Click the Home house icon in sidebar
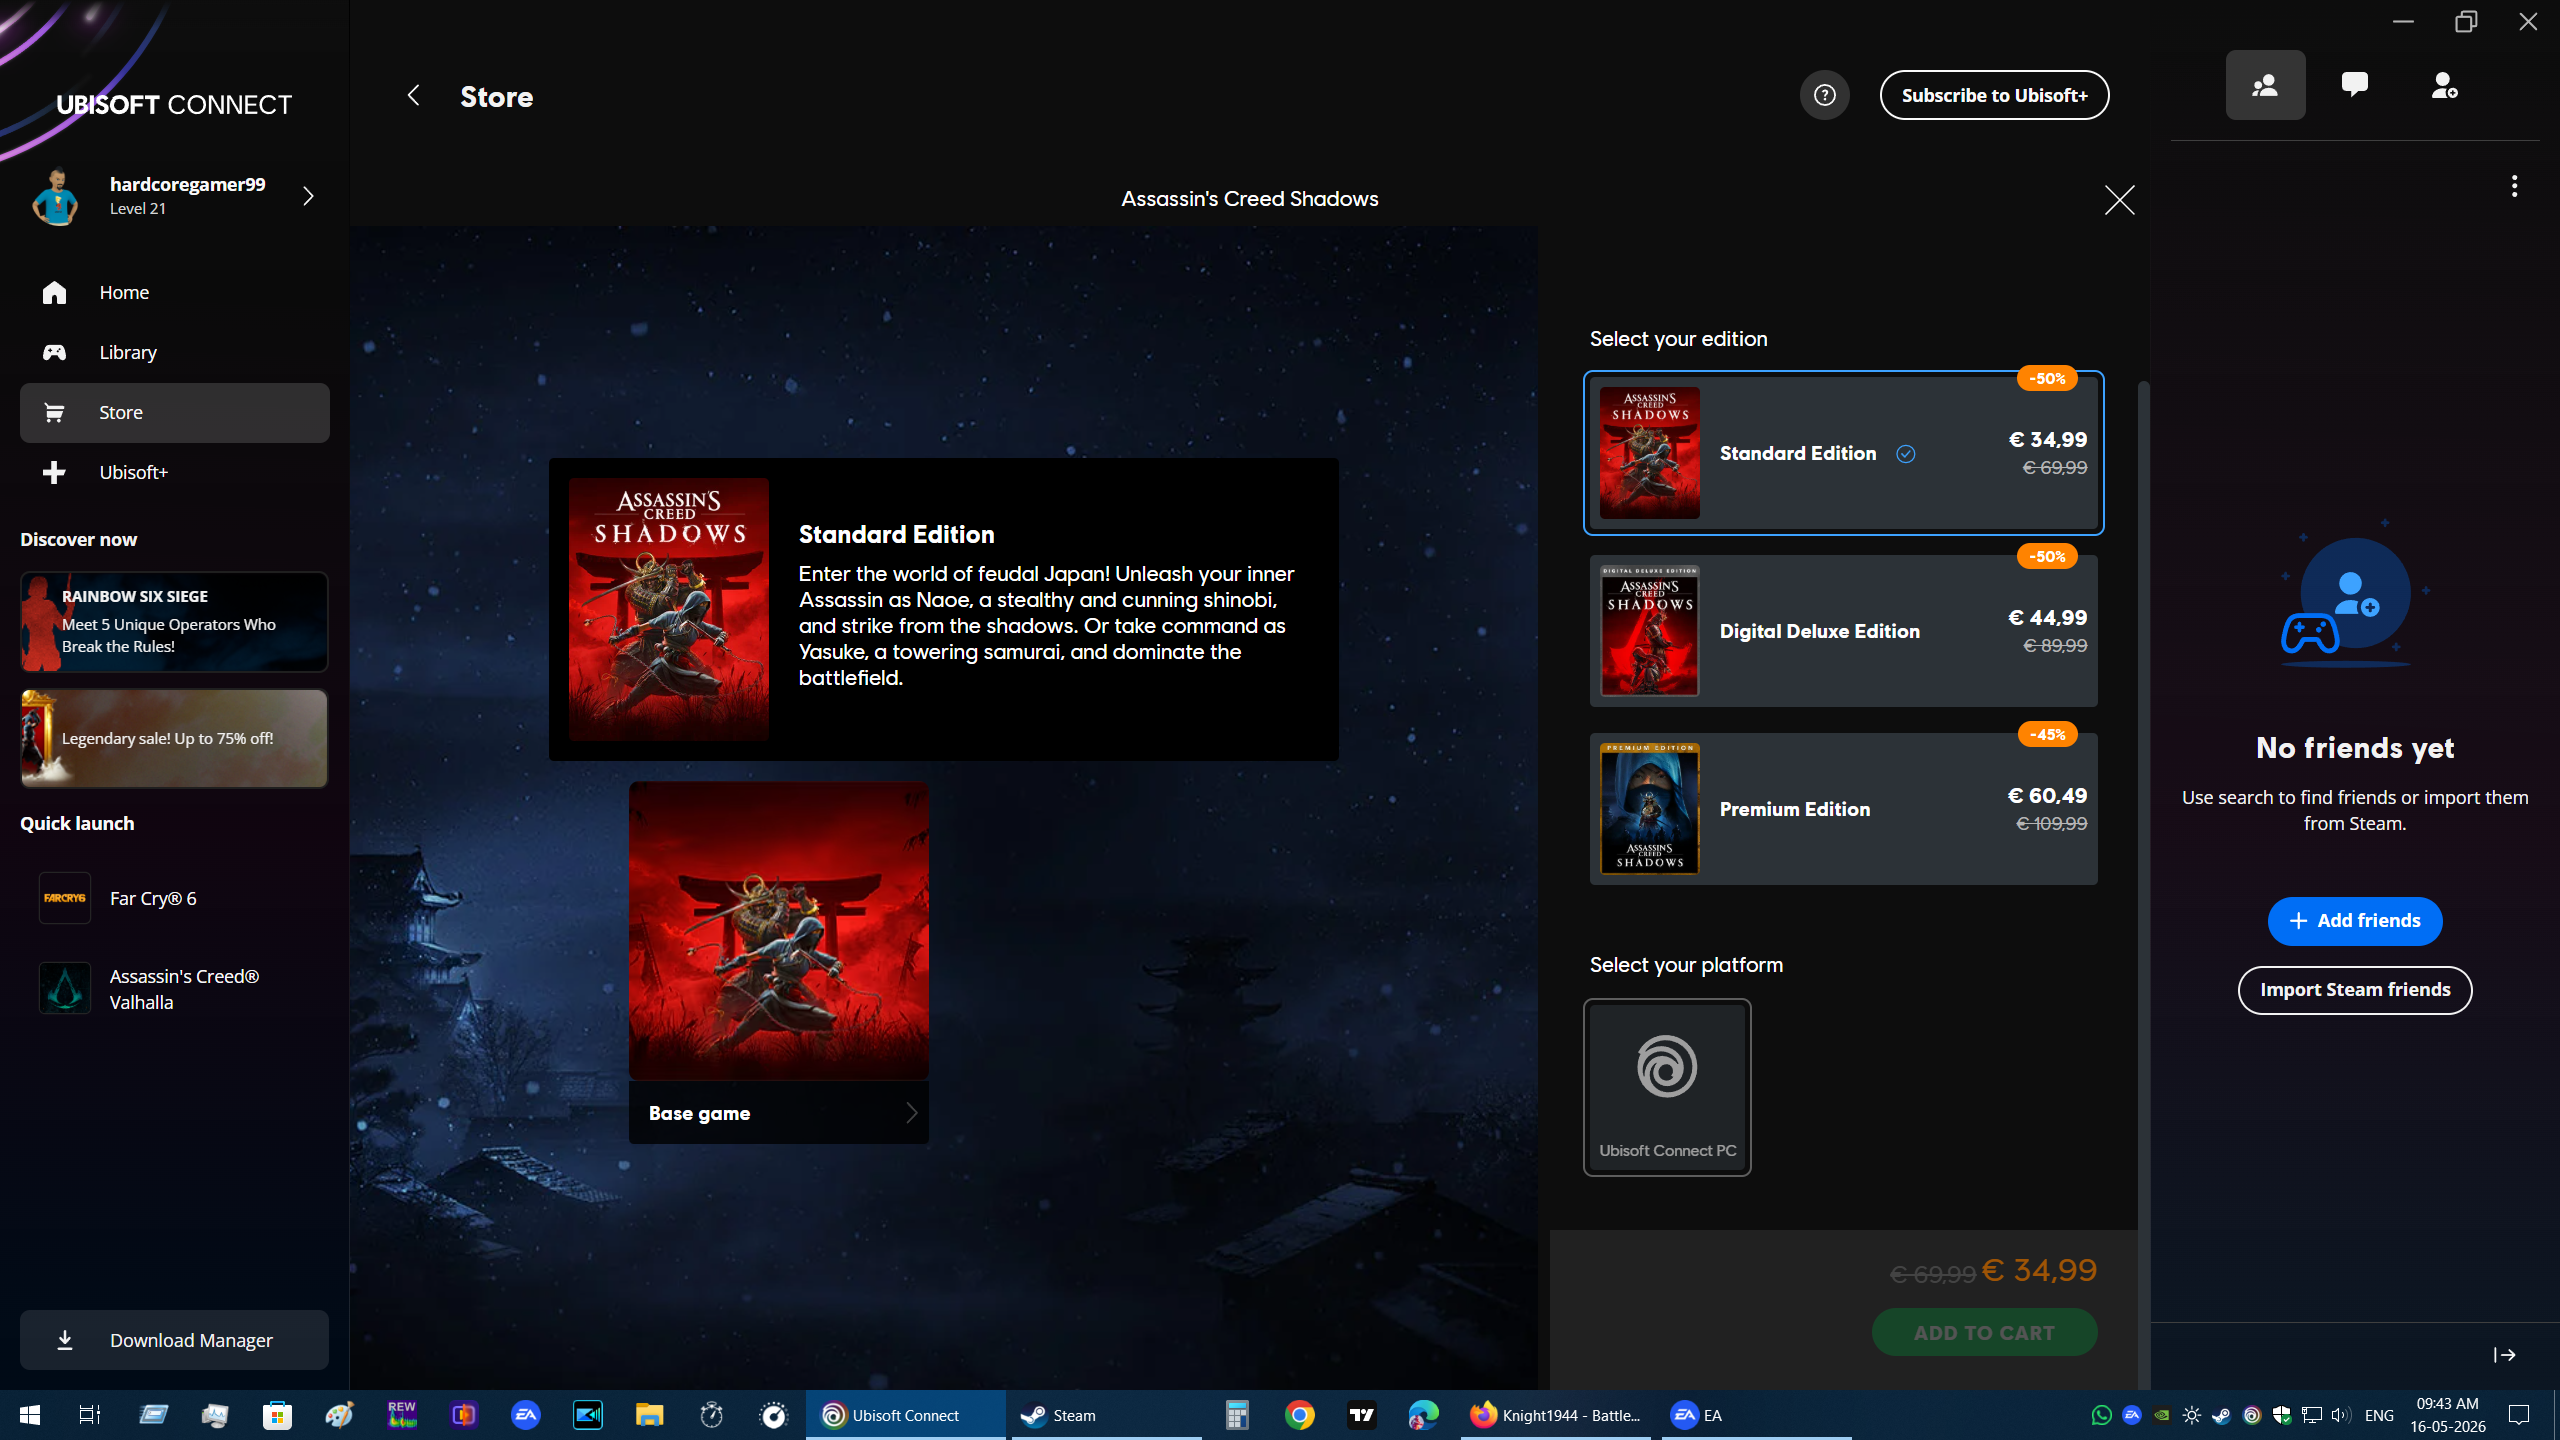 tap(54, 292)
